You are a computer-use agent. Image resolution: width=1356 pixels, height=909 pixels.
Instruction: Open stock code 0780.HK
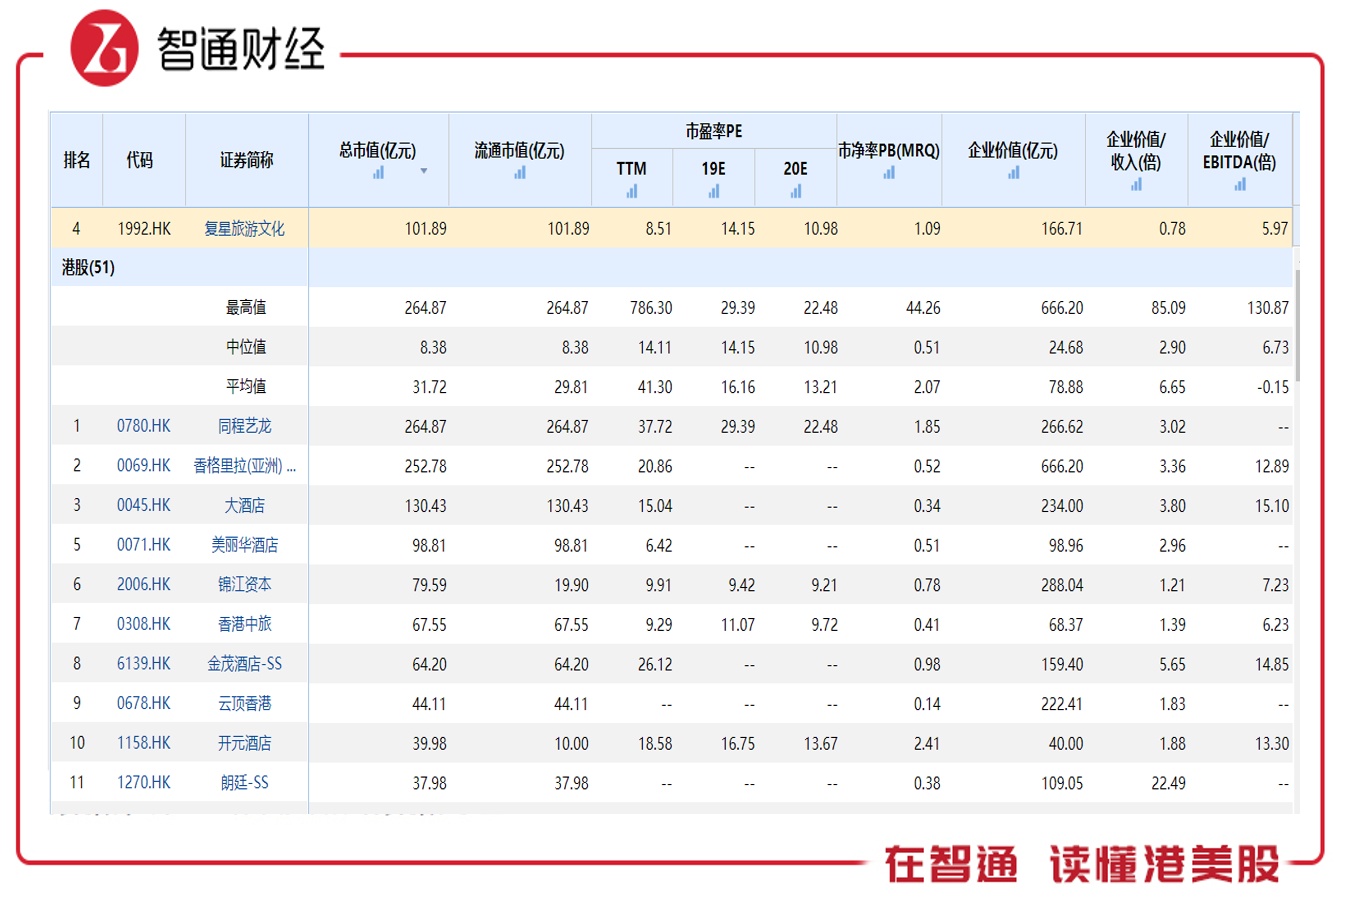tap(144, 426)
